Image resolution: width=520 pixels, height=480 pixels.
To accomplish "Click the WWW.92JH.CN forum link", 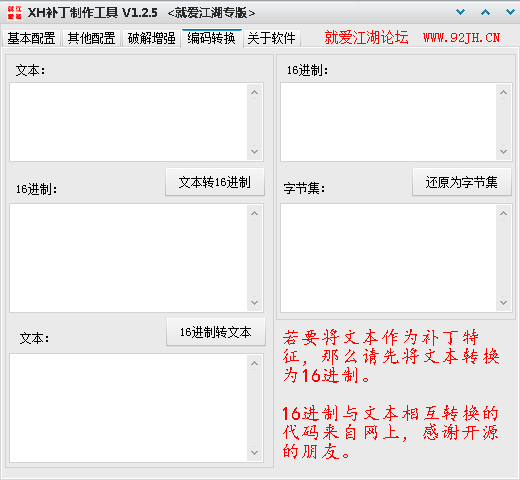I will (x=461, y=38).
